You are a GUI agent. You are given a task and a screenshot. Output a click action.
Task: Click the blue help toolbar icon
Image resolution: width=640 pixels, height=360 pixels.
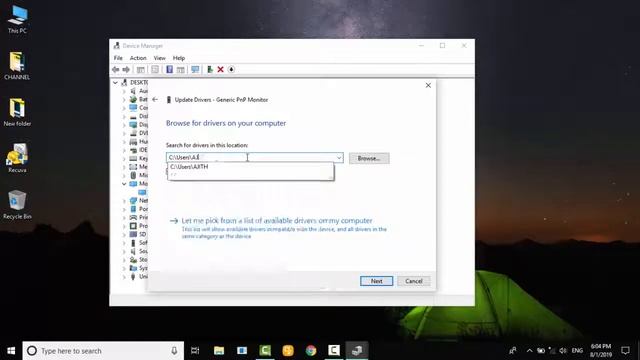point(169,70)
